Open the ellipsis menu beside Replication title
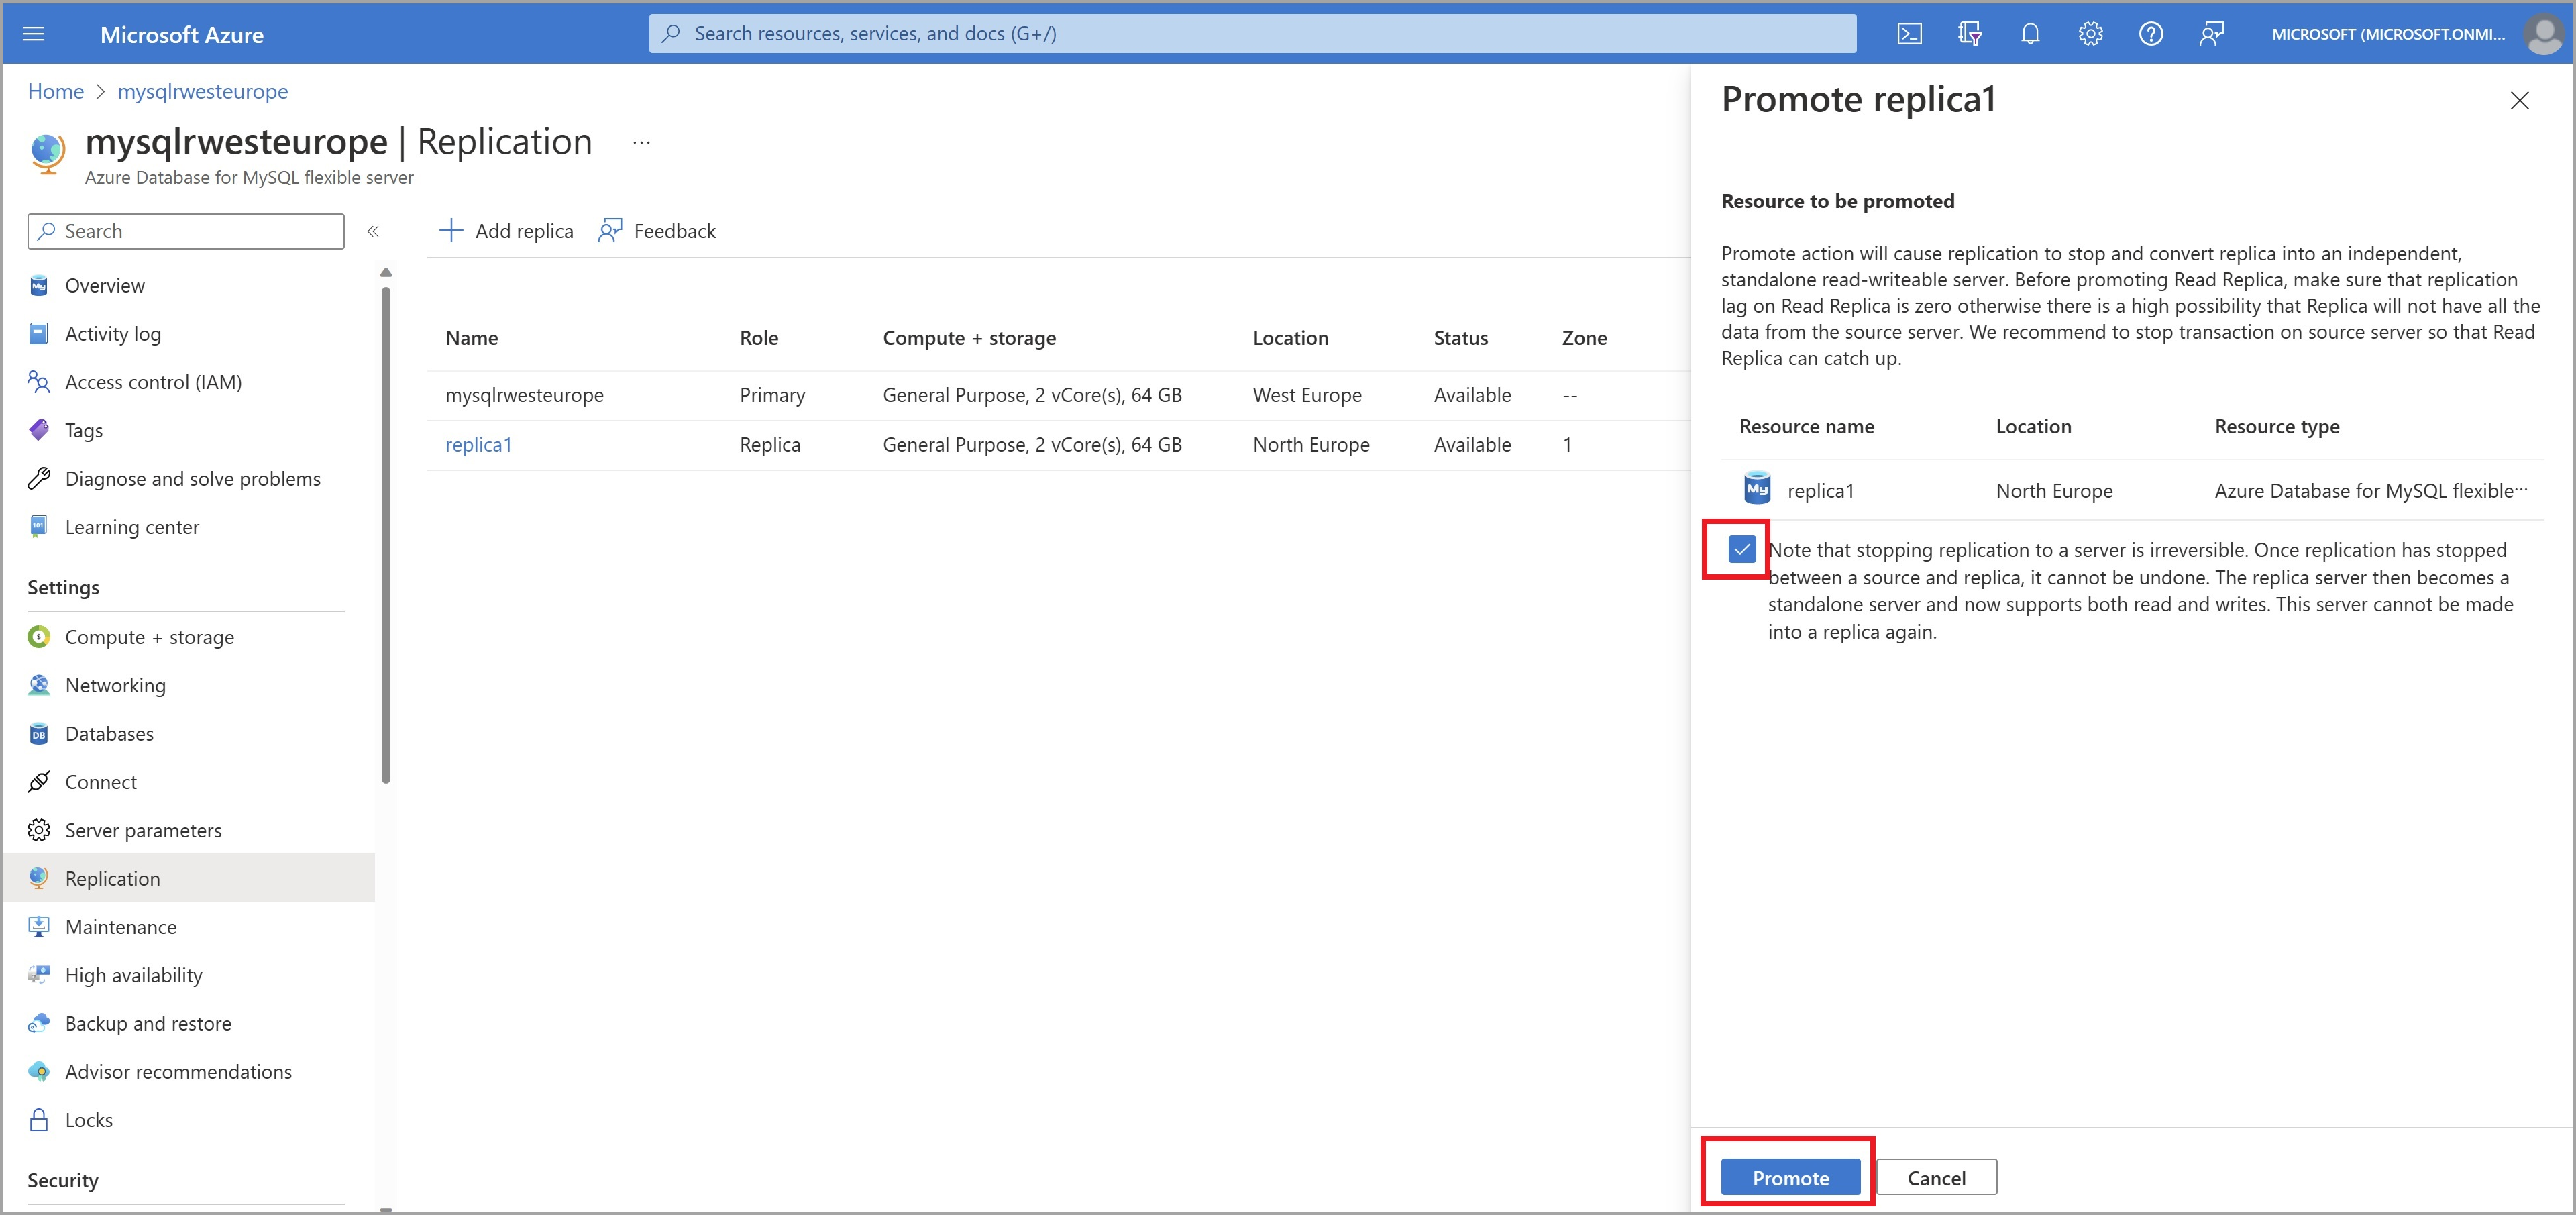 (641, 143)
